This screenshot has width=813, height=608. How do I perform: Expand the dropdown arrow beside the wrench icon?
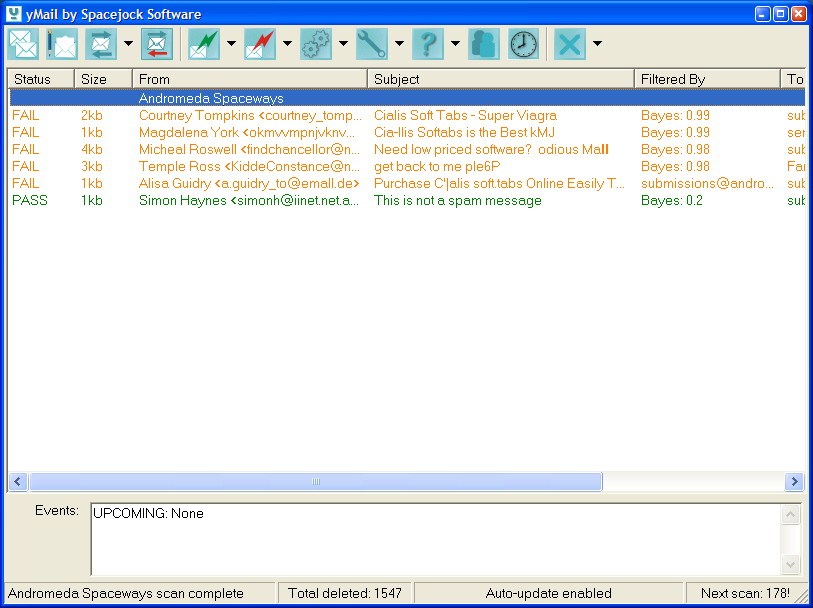pos(399,44)
